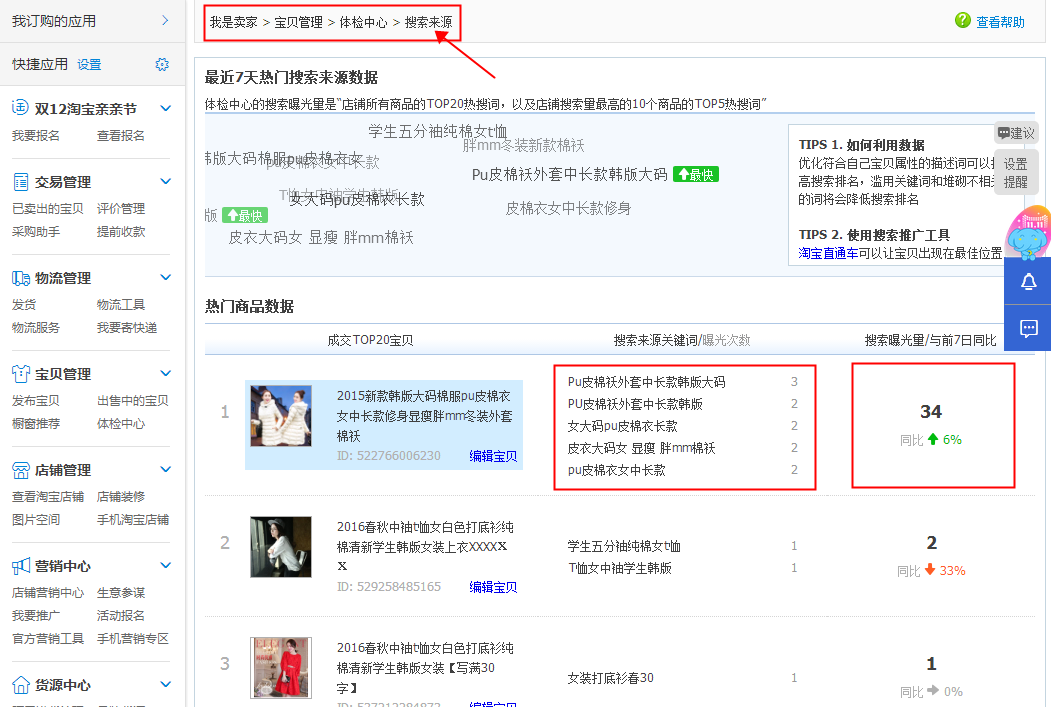Open the 淘宝直通车 link in TIPS 2
The height and width of the screenshot is (707, 1051).
(x=828, y=253)
